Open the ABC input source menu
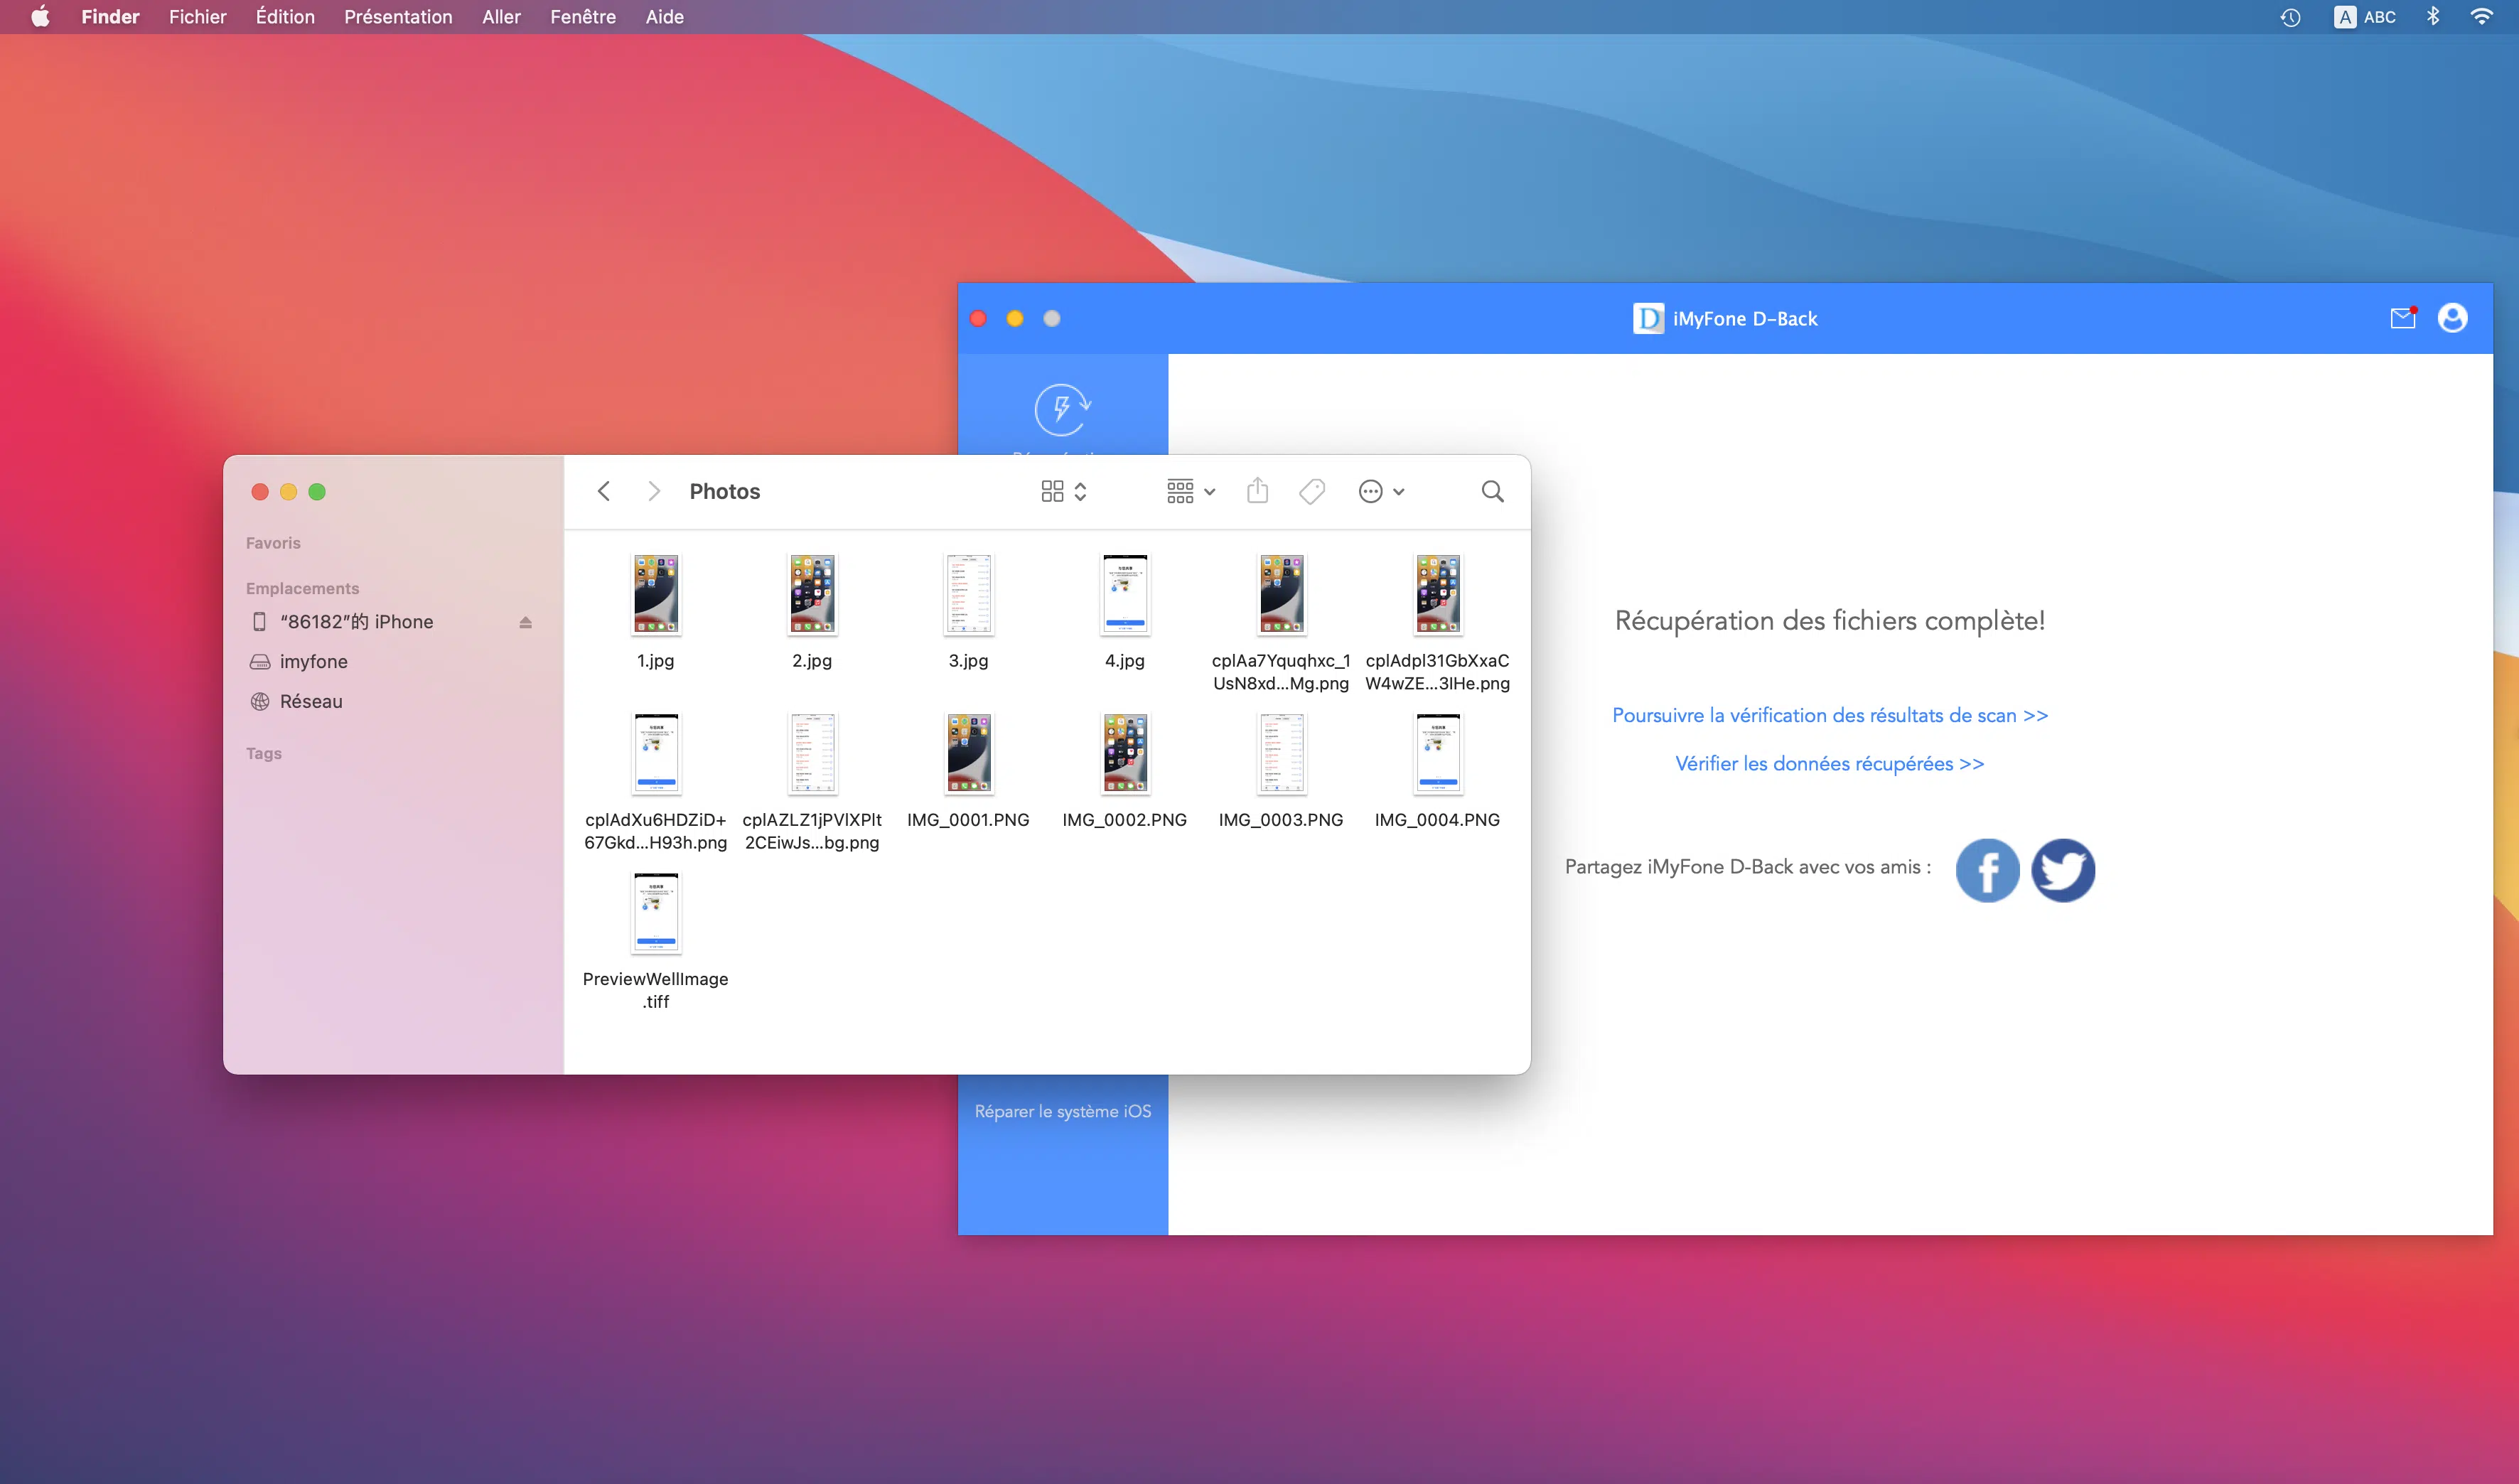 2364,17
